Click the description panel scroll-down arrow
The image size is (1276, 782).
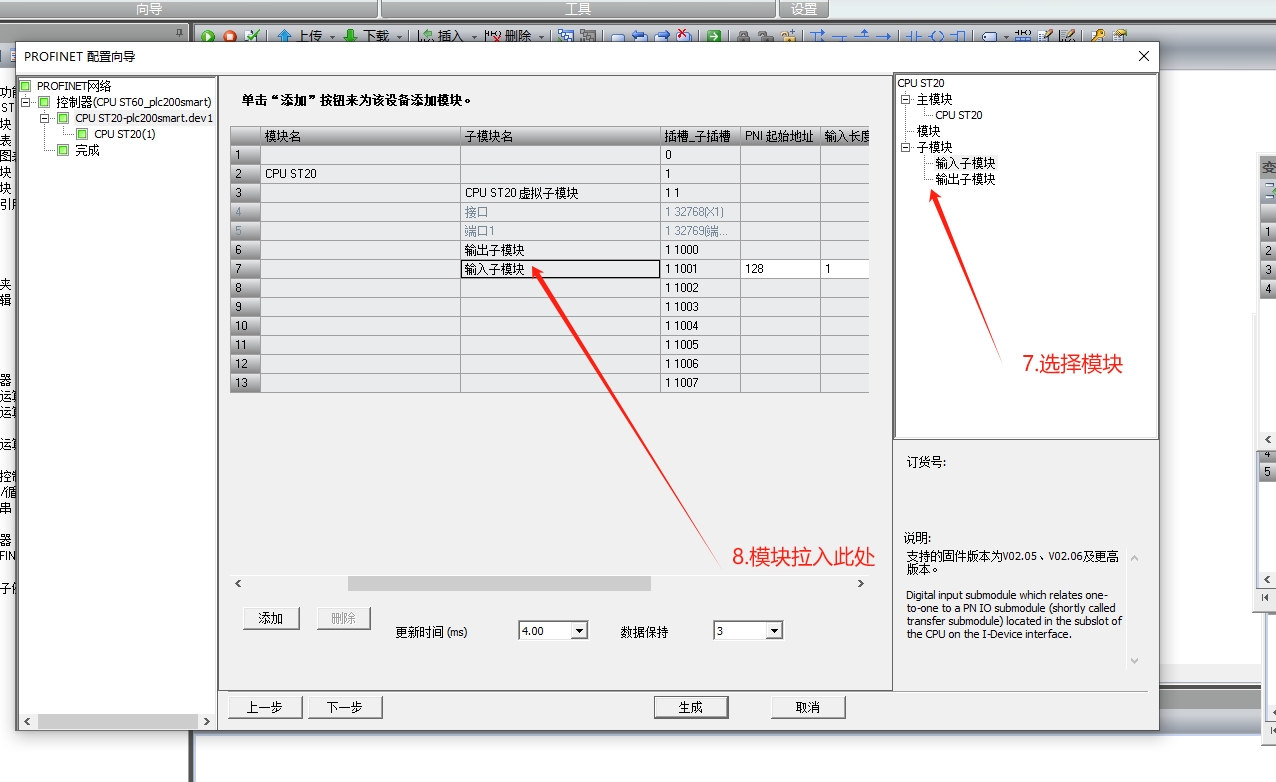pos(1134,661)
